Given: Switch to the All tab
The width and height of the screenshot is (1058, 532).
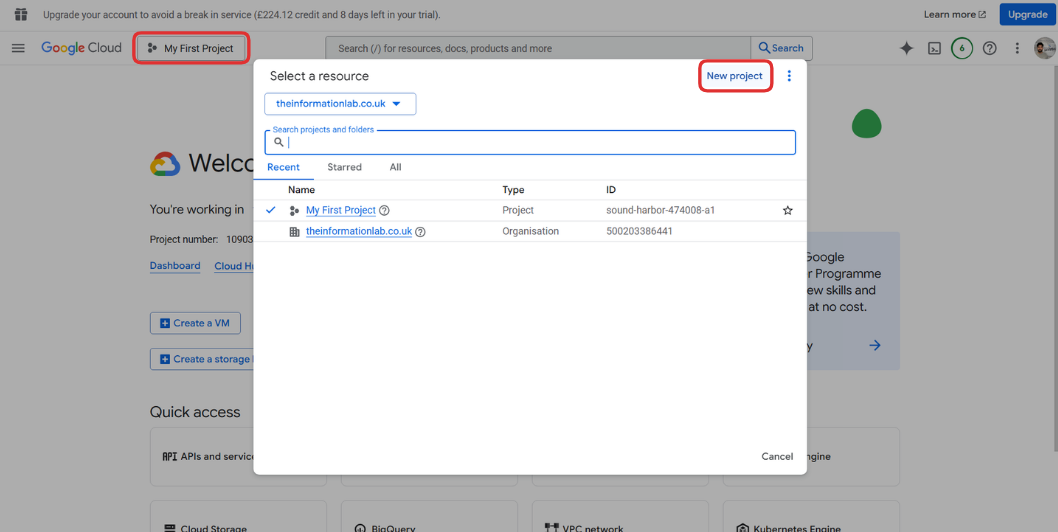Looking at the screenshot, I should click(395, 167).
